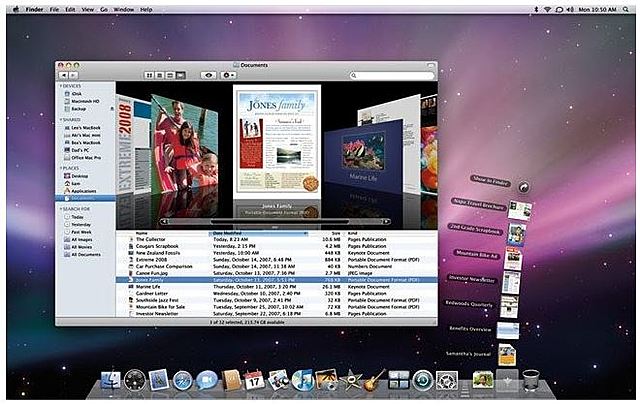The image size is (640, 407).
Task: Click Cover Flow left scroll arrow
Action: (x=164, y=222)
